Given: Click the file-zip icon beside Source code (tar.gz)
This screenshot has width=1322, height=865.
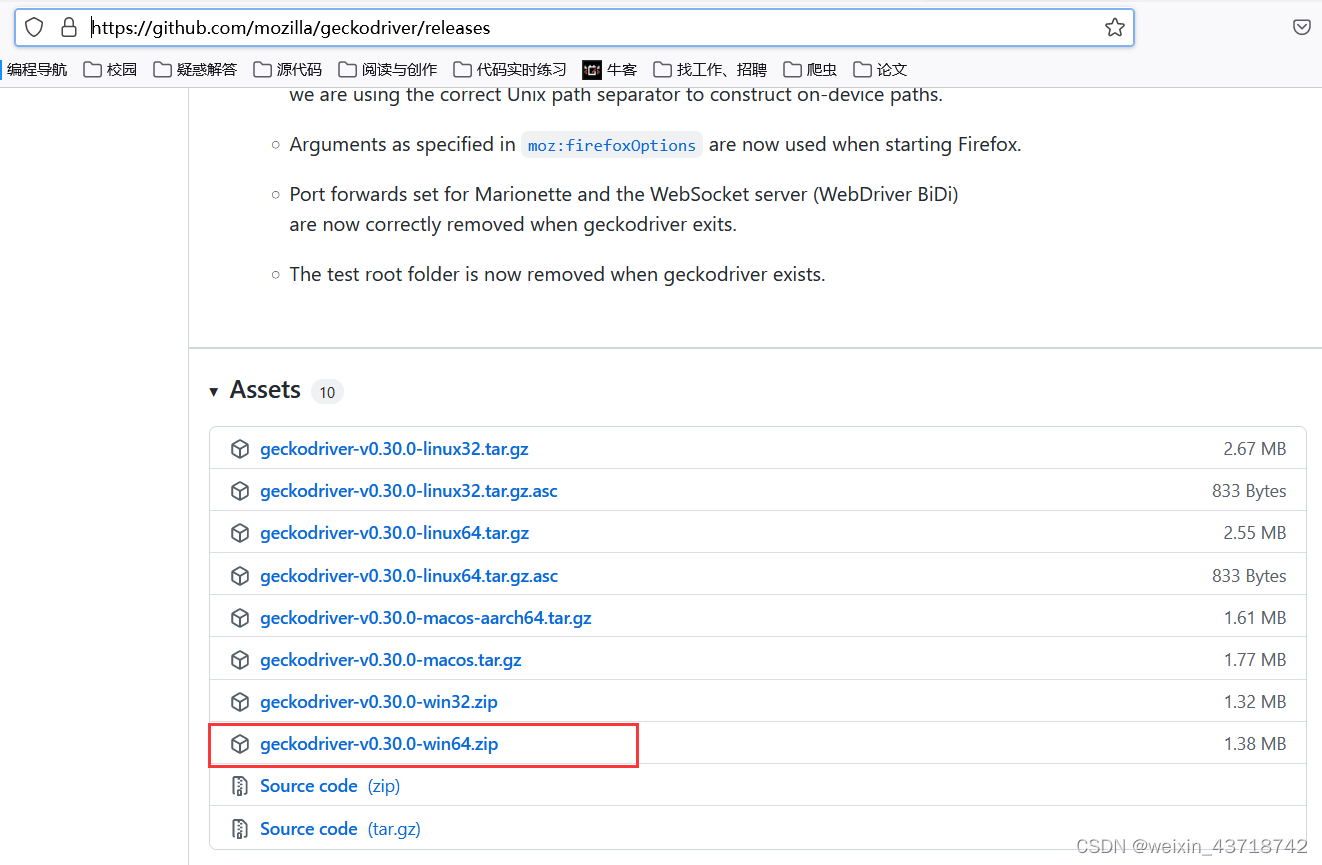Looking at the screenshot, I should (240, 829).
